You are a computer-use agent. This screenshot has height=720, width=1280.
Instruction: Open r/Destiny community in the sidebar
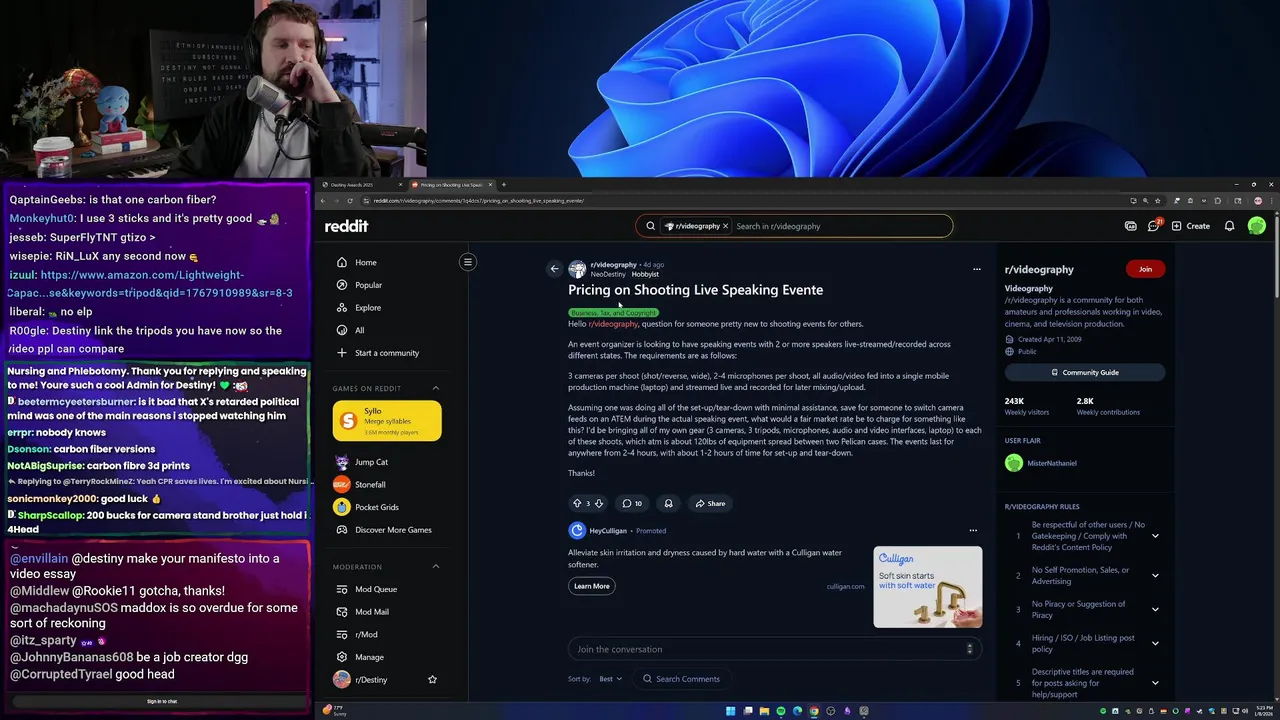pos(371,680)
